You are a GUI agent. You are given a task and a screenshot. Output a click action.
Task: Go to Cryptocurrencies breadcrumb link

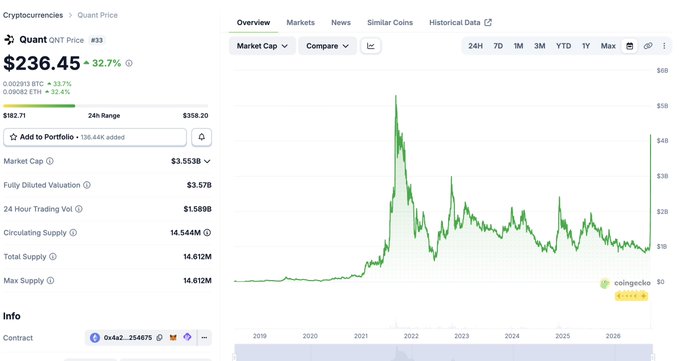coord(33,15)
